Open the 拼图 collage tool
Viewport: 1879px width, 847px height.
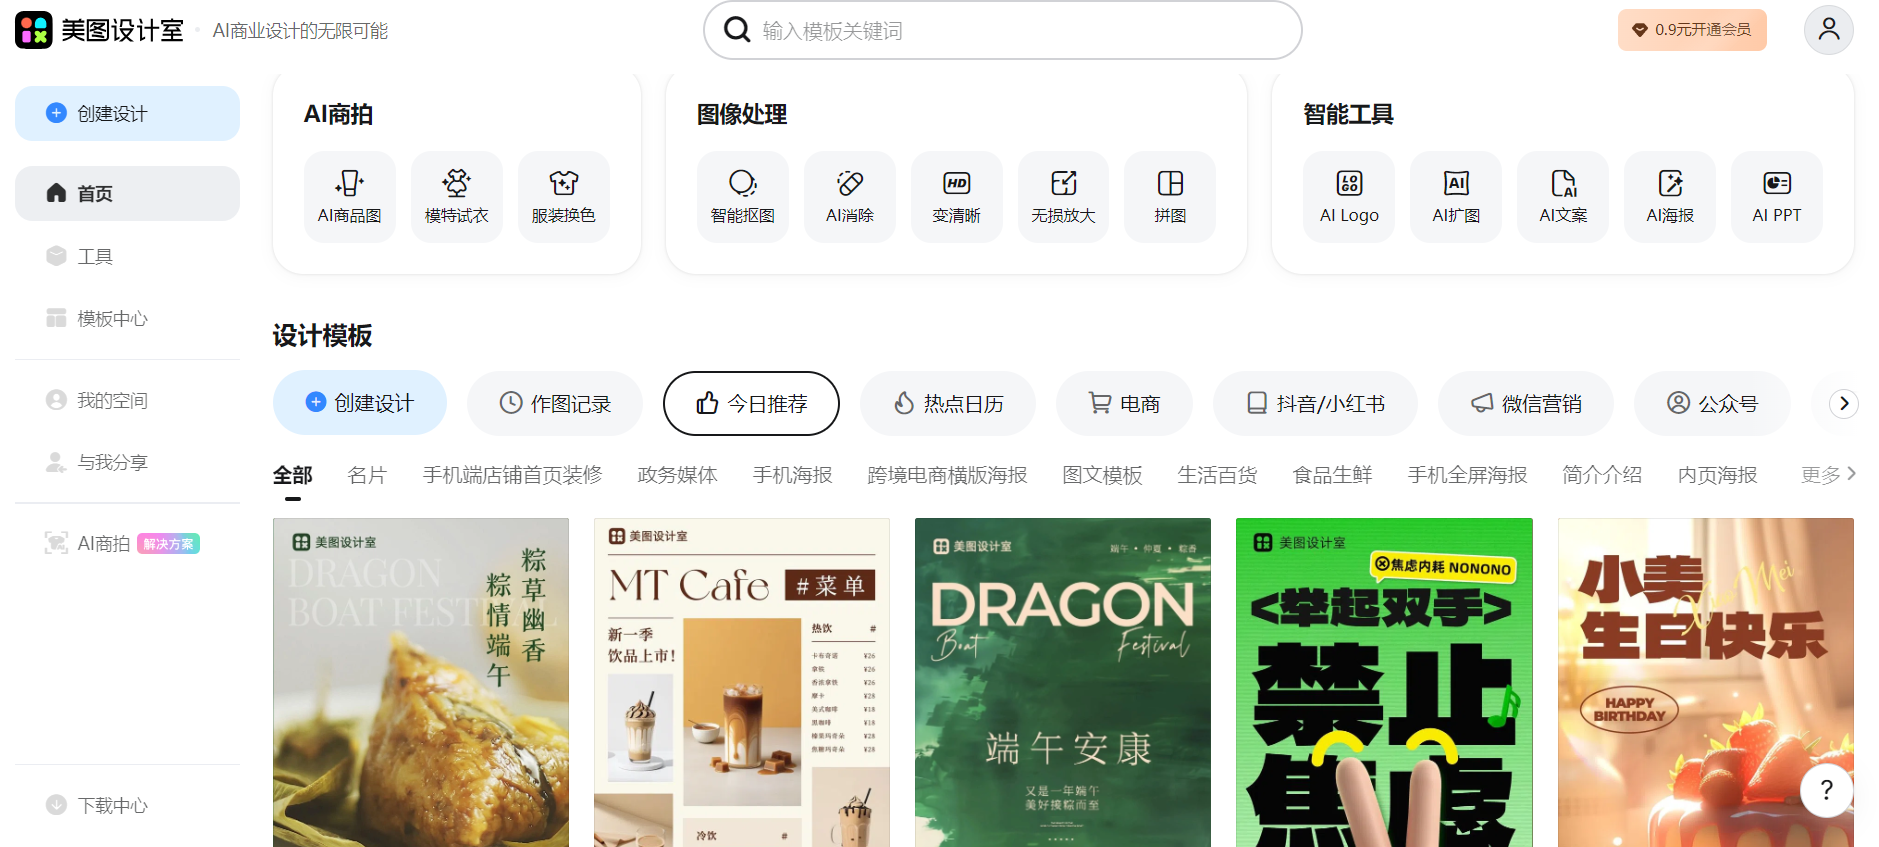[1169, 196]
